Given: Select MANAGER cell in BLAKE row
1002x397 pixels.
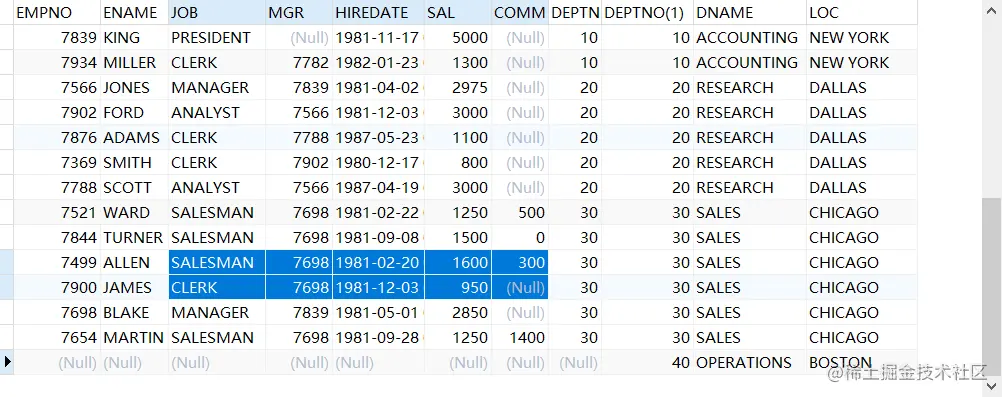Looking at the screenshot, I should (217, 313).
